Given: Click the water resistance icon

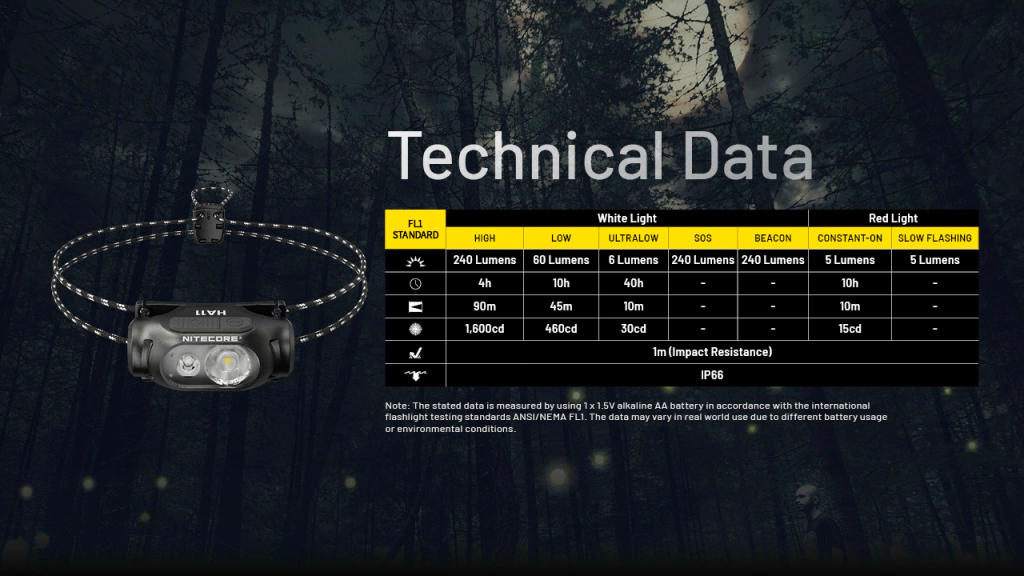Looking at the screenshot, I should click(414, 375).
